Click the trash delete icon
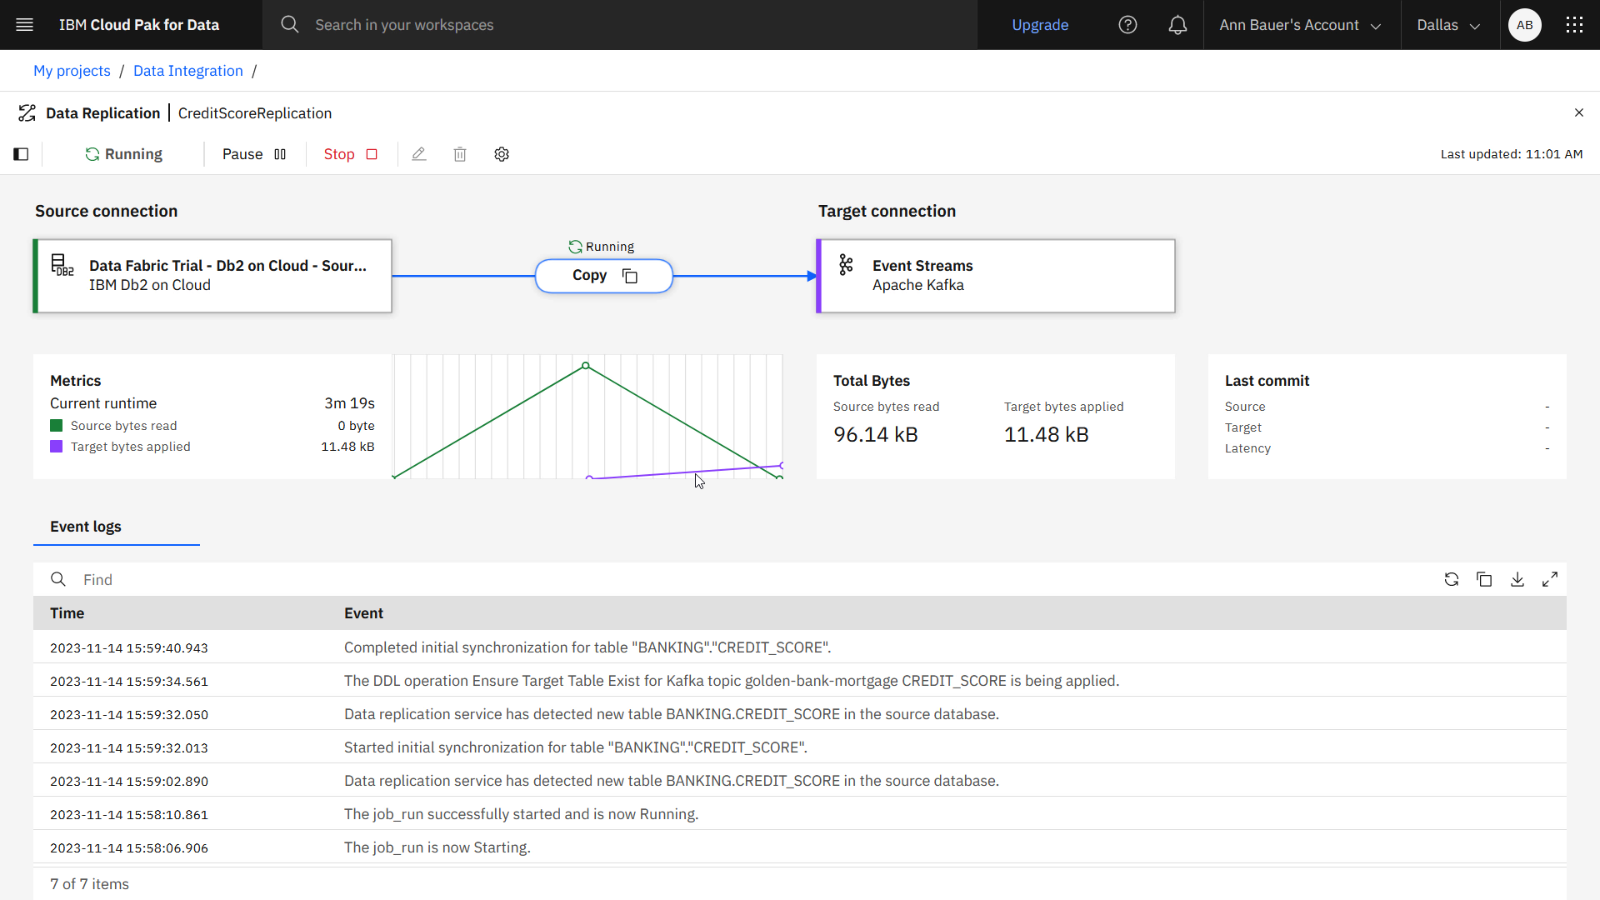The width and height of the screenshot is (1600, 900). click(x=460, y=154)
